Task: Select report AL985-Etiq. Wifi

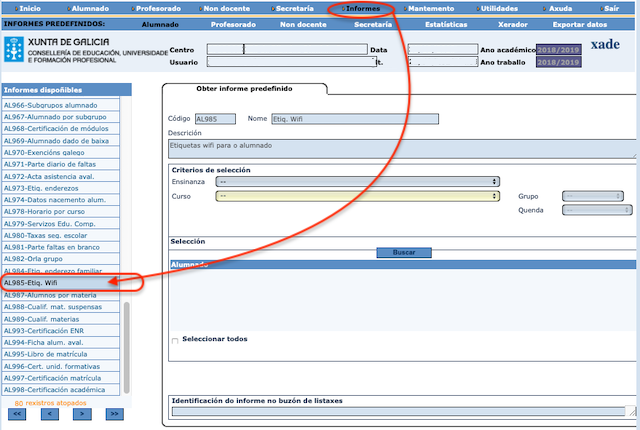Action: pyautogui.click(x=61, y=283)
